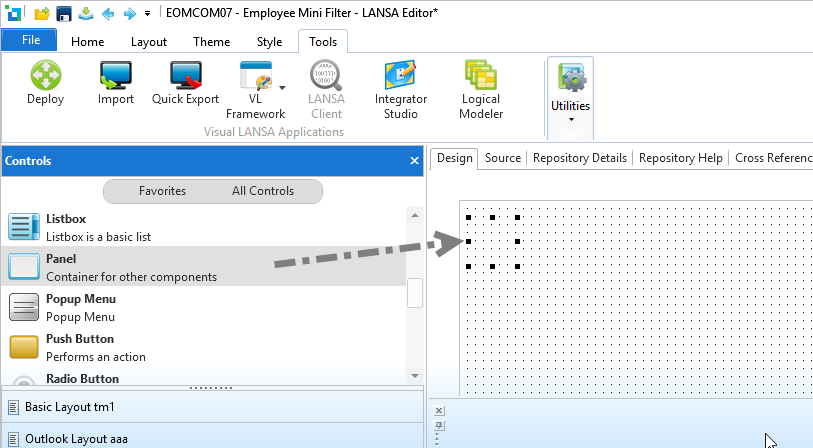
Task: Click the LANSA application logo icon
Action: tap(14, 13)
